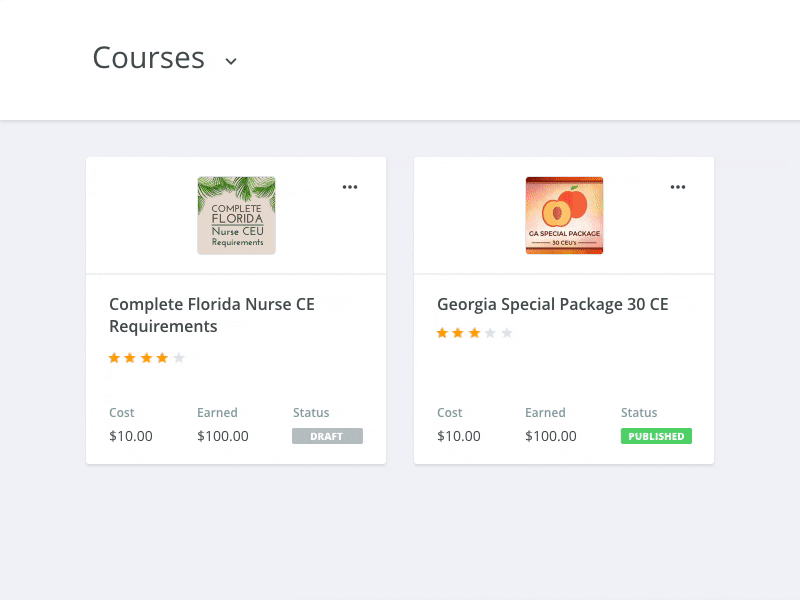Click the gray DRAFT status badge

tap(327, 436)
